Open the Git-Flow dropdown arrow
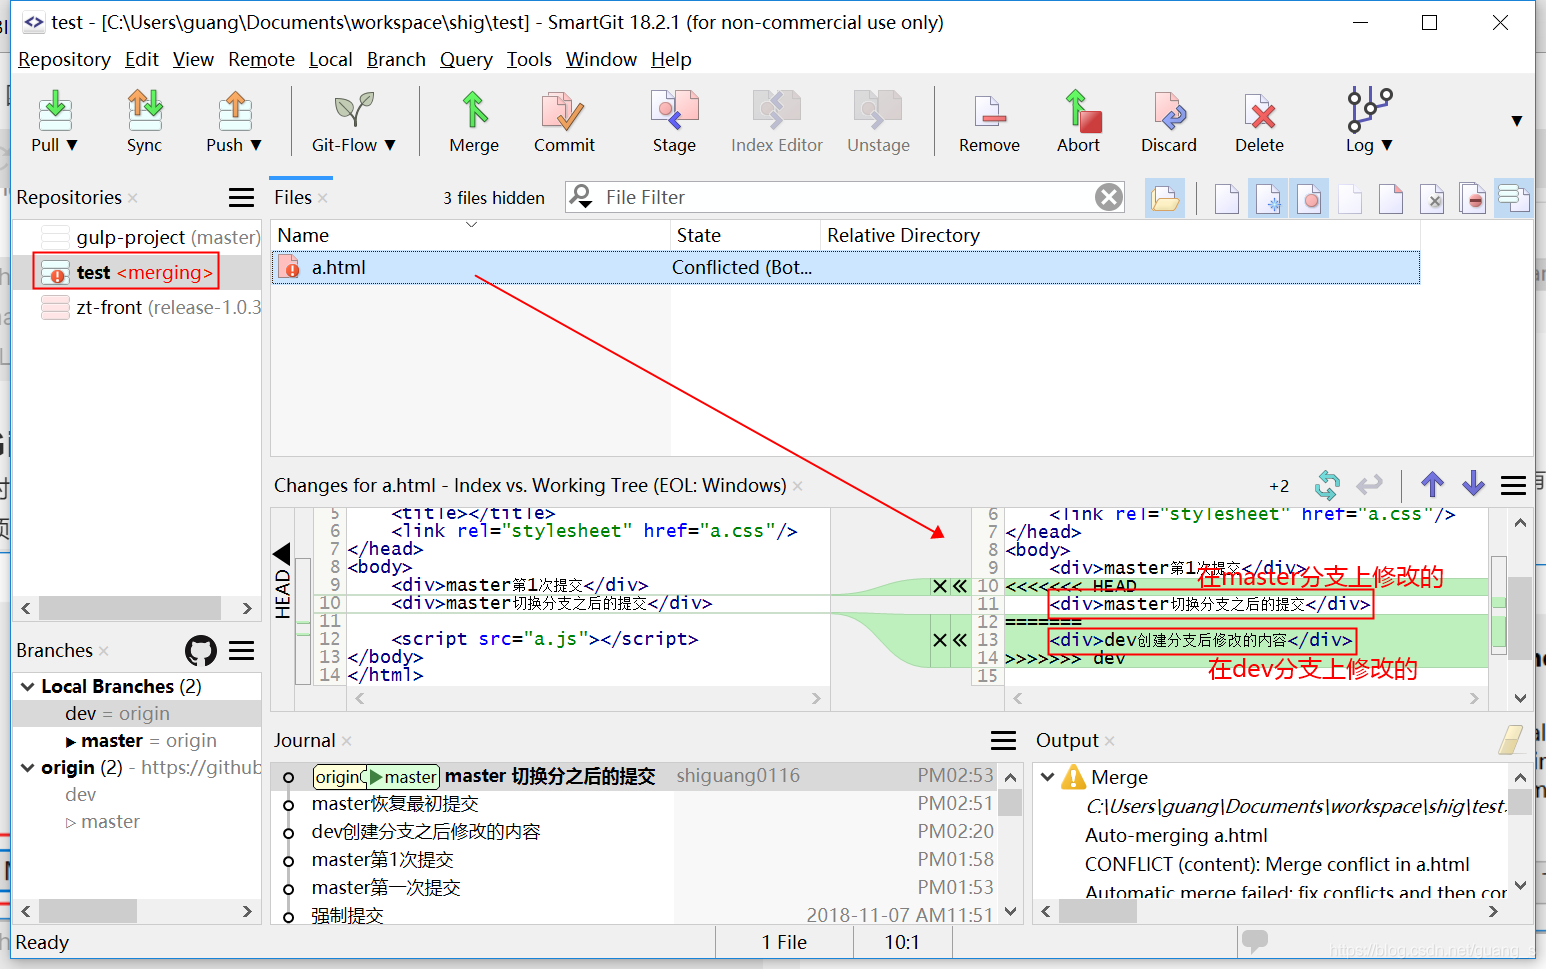The image size is (1546, 969). pos(390,145)
